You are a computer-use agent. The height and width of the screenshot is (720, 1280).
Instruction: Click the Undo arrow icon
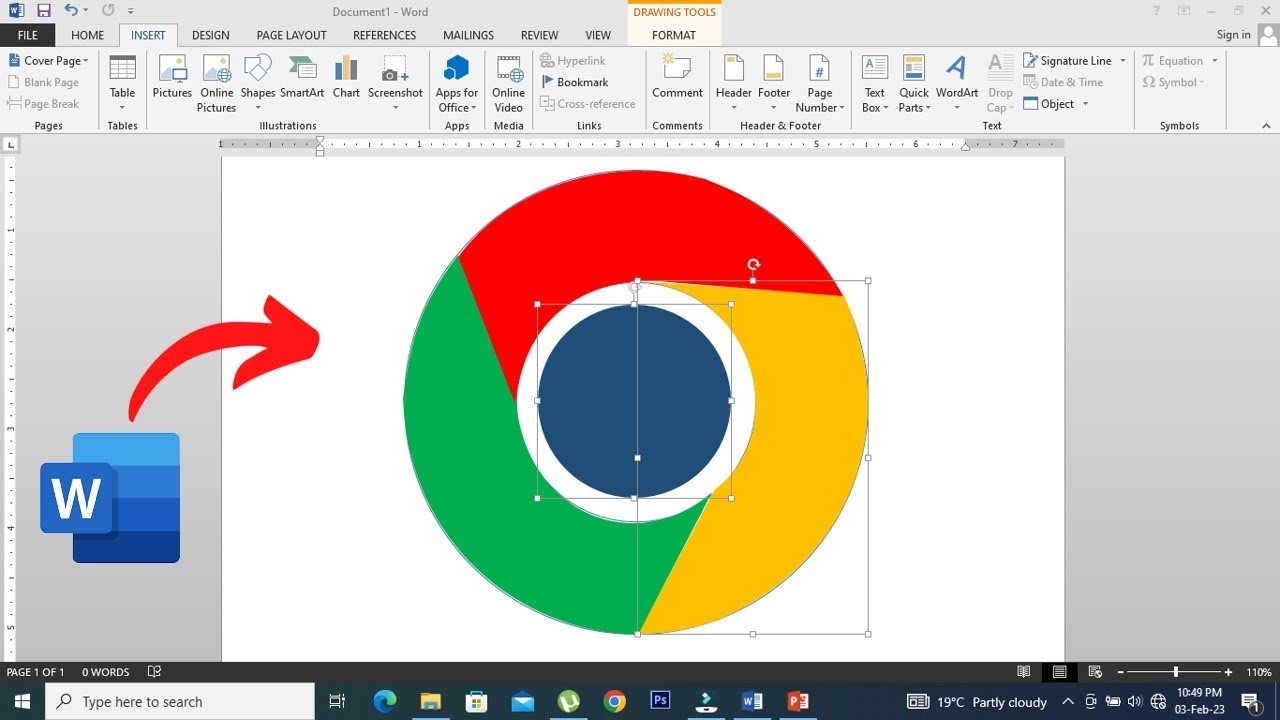tap(70, 11)
